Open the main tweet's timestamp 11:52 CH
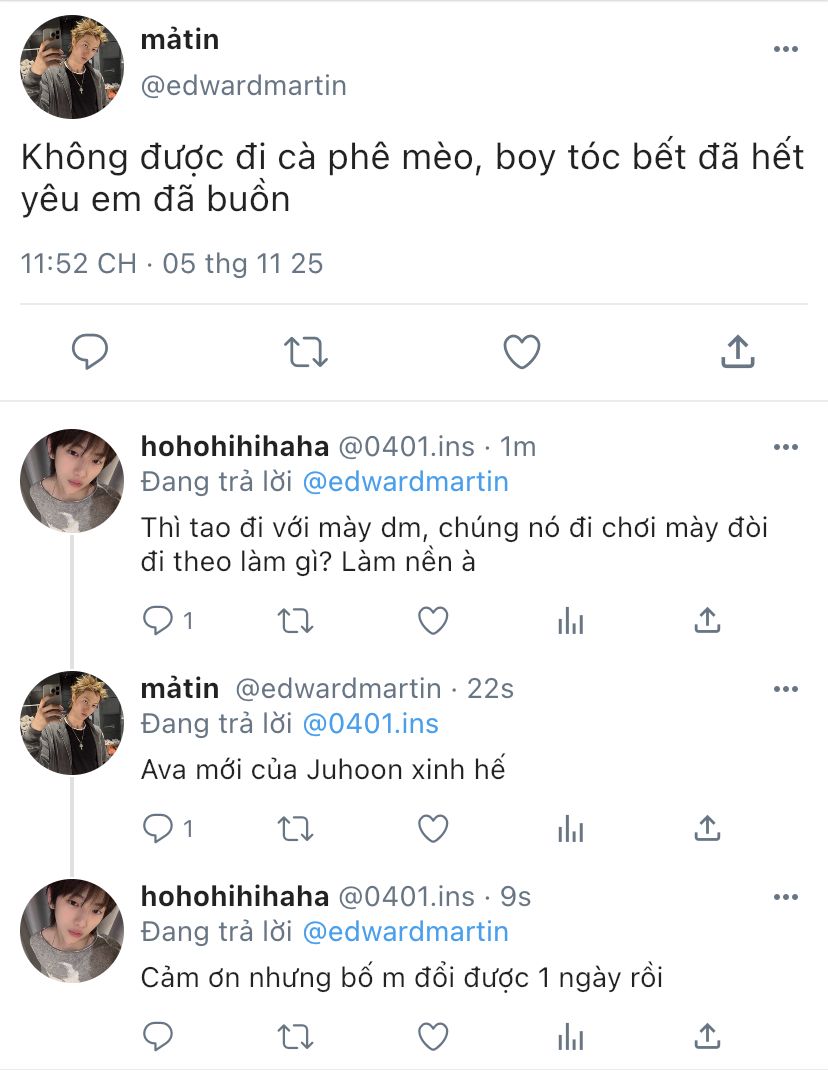The height and width of the screenshot is (1070, 828). click(x=78, y=263)
